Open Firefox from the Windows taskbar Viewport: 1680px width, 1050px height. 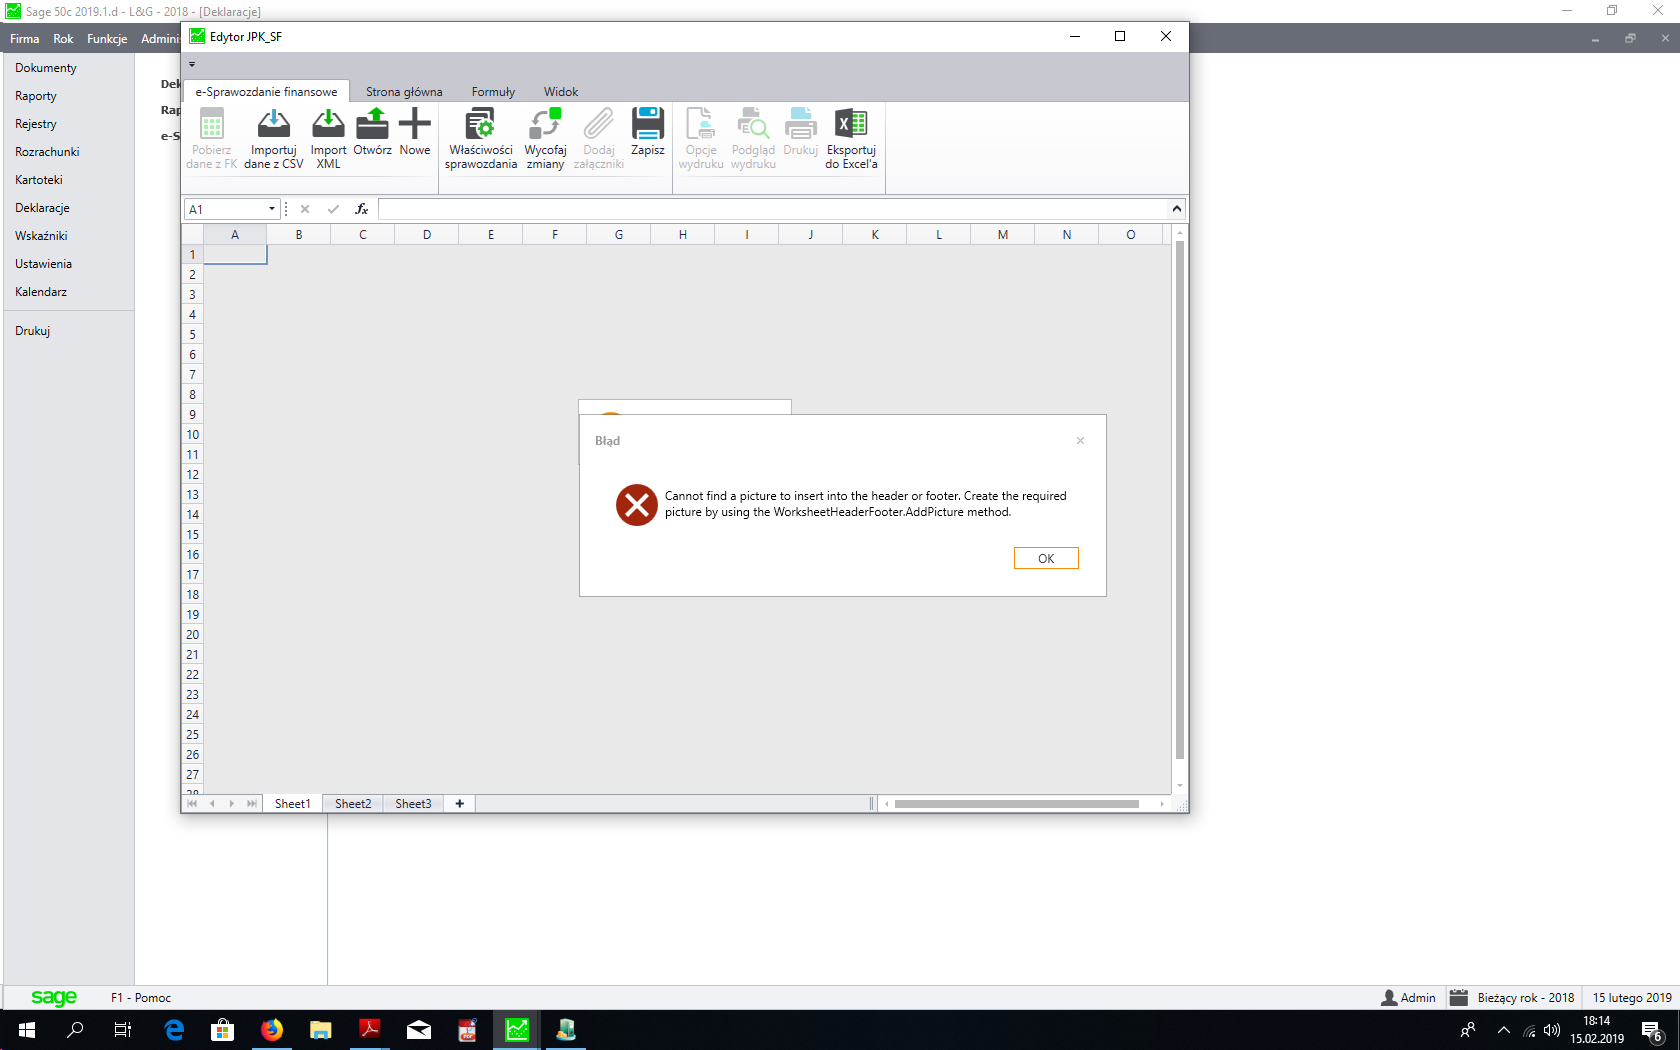tap(272, 1030)
